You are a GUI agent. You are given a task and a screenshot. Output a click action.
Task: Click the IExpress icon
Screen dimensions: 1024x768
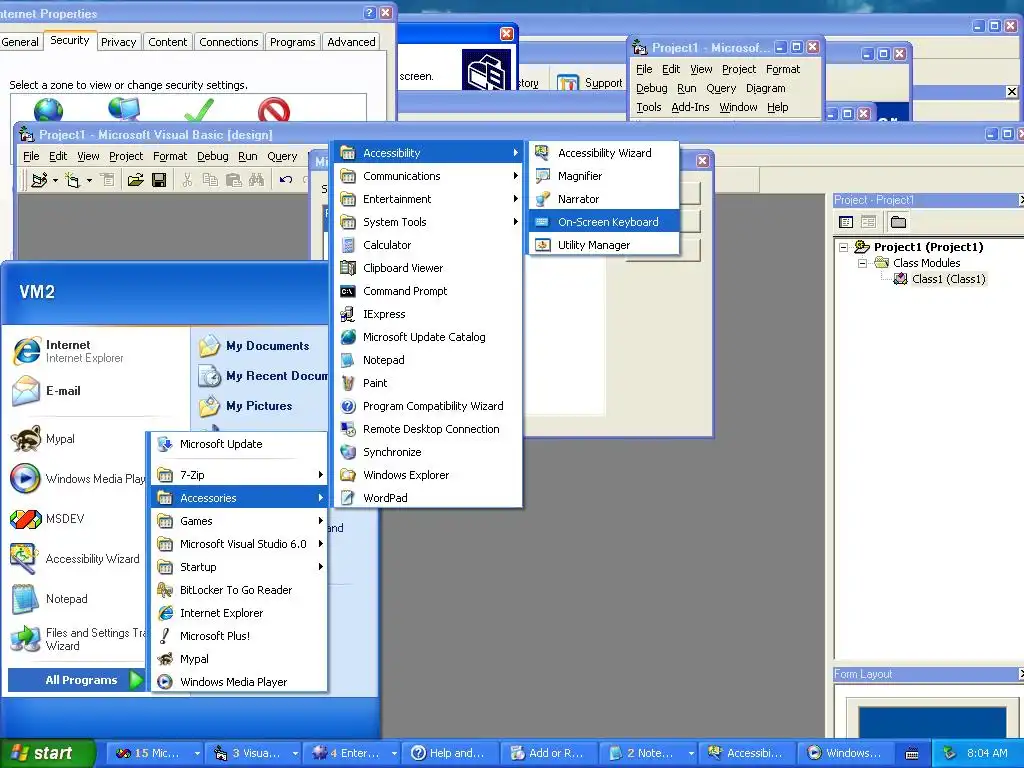(348, 314)
